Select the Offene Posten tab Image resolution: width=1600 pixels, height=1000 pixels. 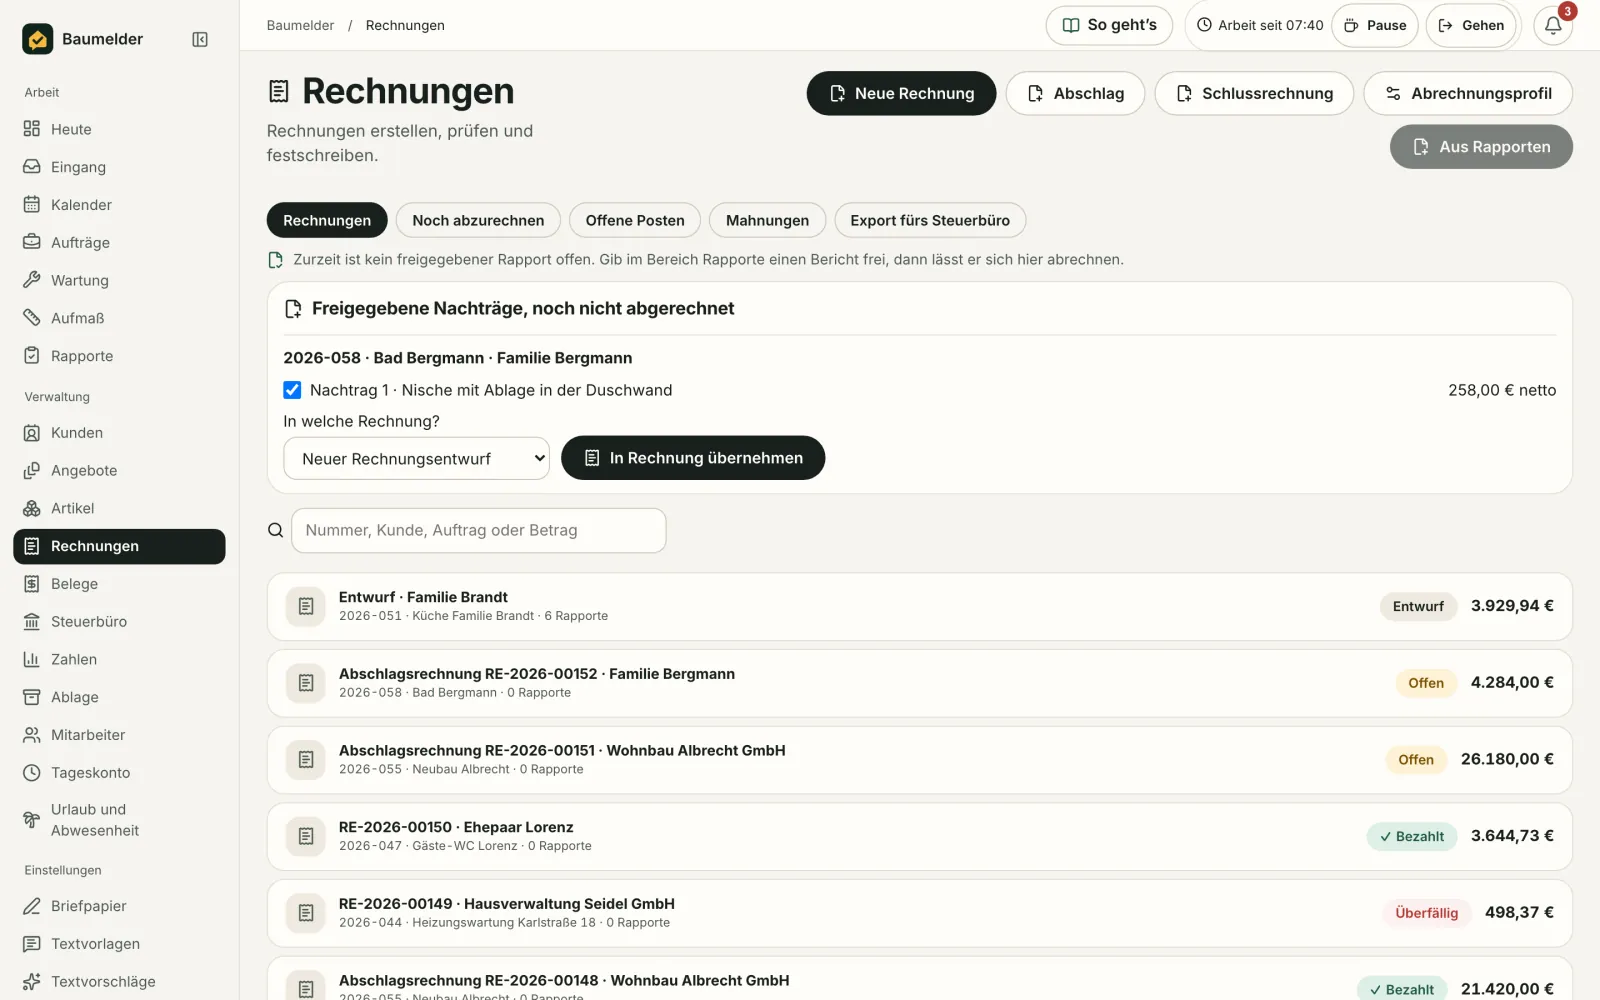click(635, 220)
